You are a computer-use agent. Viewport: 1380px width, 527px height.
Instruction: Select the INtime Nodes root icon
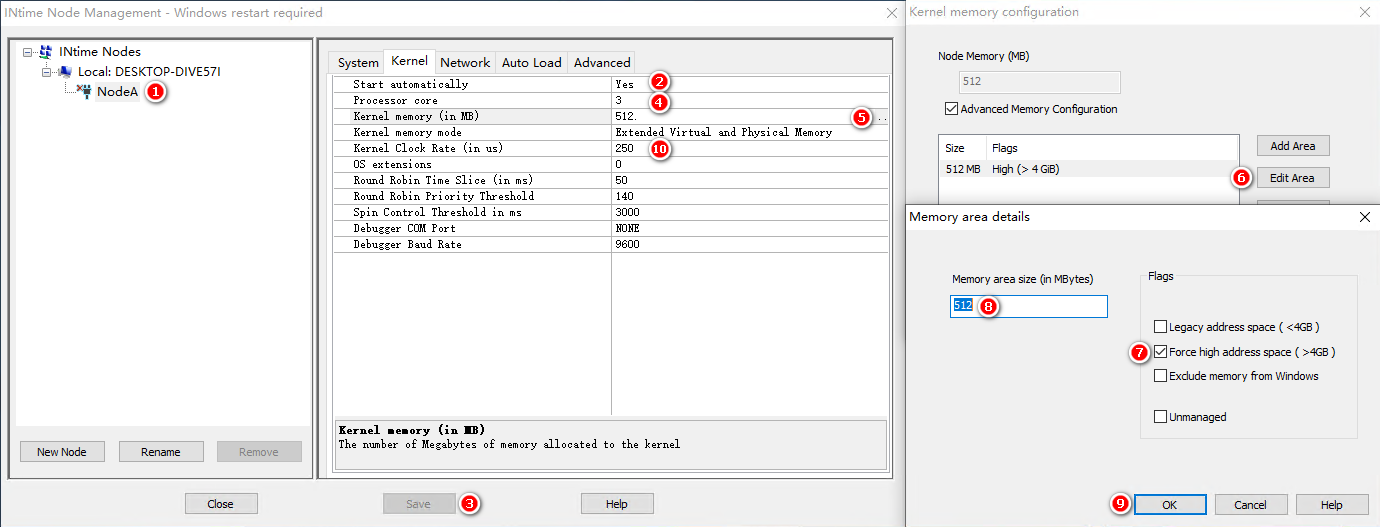tap(46, 52)
